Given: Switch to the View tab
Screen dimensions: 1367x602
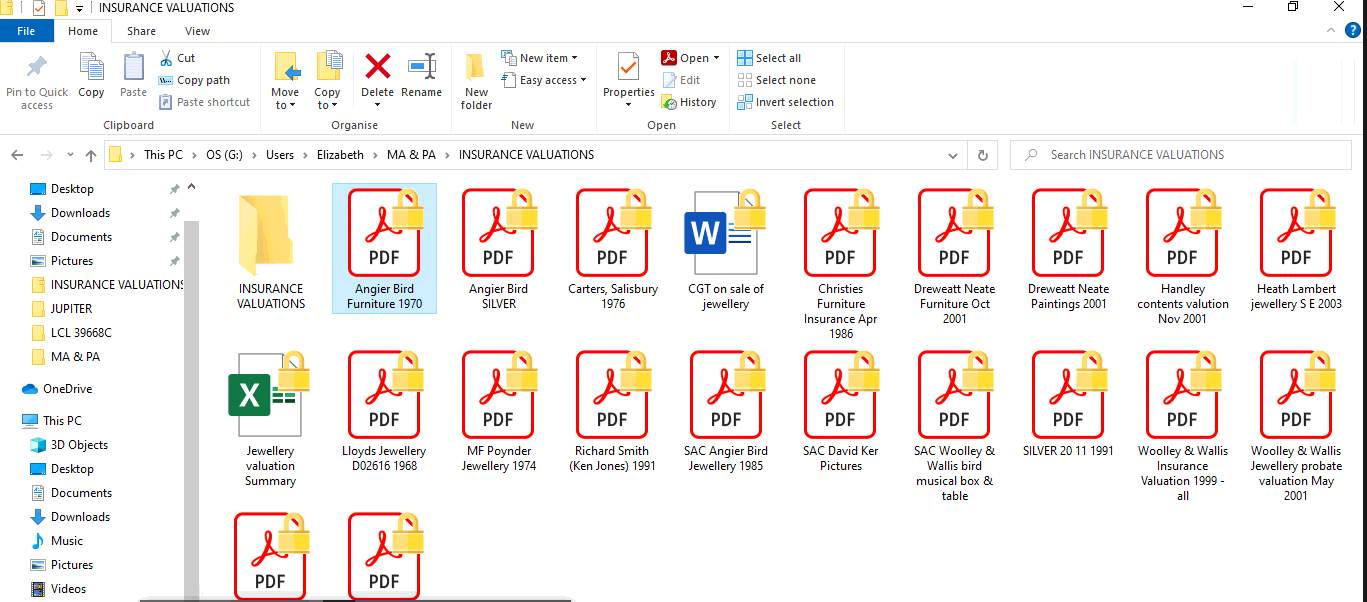Looking at the screenshot, I should tap(197, 31).
